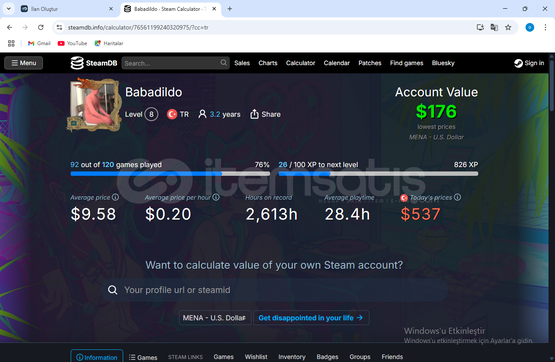The height and width of the screenshot is (362, 555).
Task: Switch to the Games list tab
Action: point(143,357)
